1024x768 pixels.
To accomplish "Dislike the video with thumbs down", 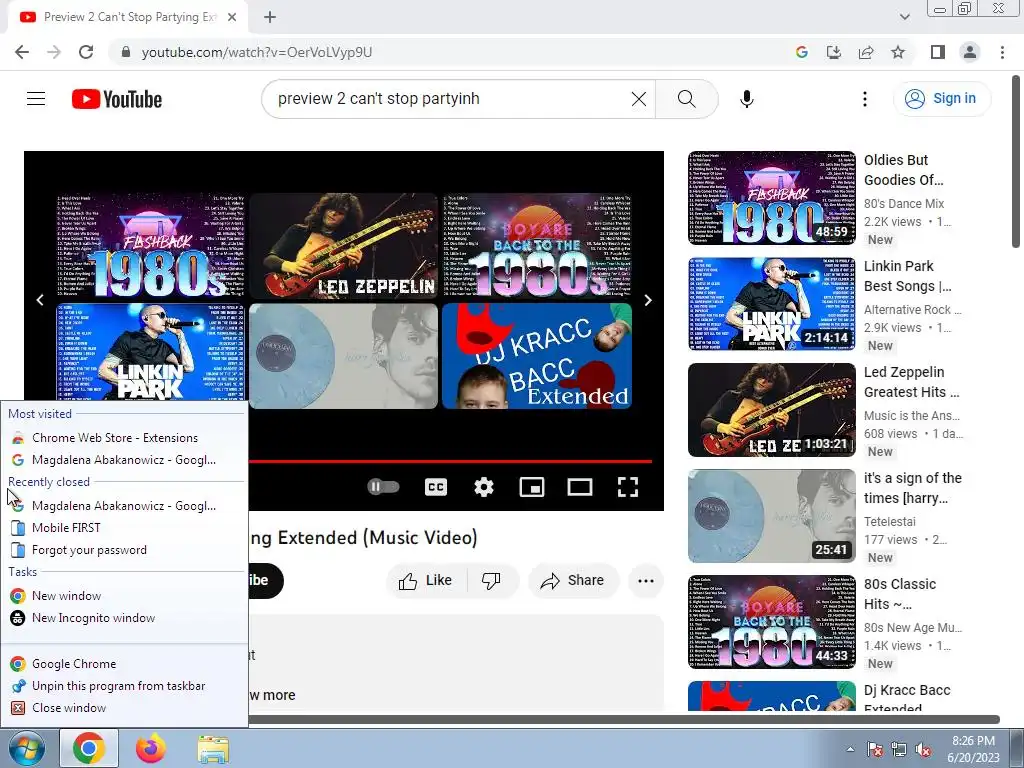I will (491, 581).
